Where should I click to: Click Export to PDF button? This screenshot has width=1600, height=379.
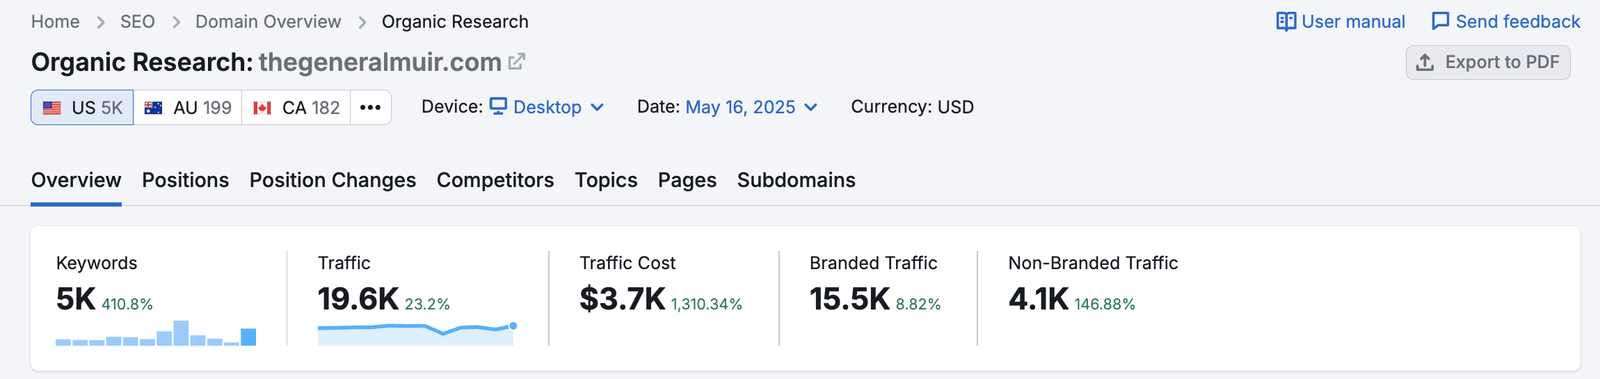tap(1488, 62)
